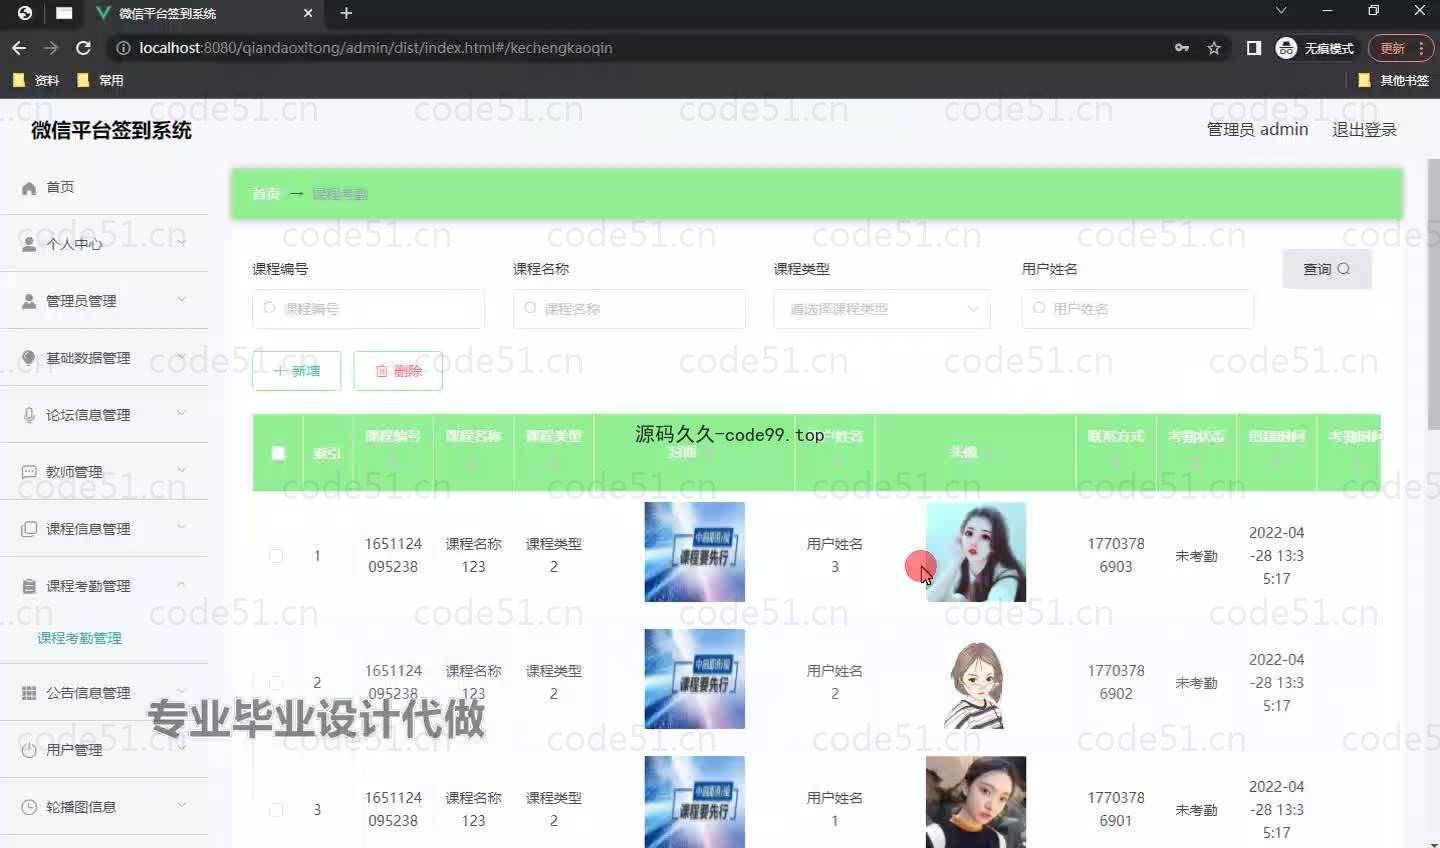Viewport: 1440px width, 848px height.
Task: Click the person icon beside 个人中心
Action: 29,244
